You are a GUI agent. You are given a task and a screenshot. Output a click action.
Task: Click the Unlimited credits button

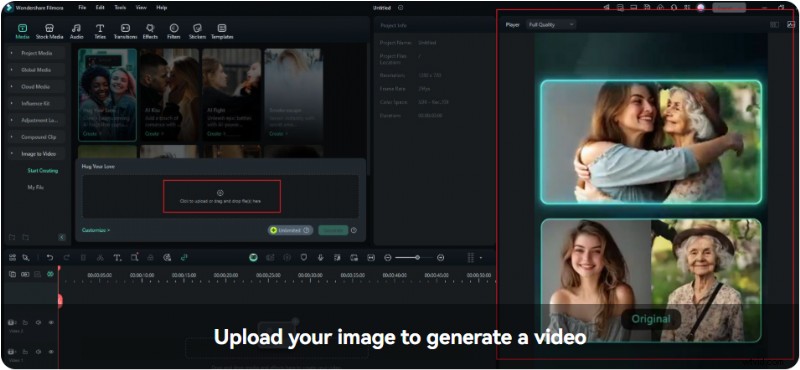click(x=290, y=230)
